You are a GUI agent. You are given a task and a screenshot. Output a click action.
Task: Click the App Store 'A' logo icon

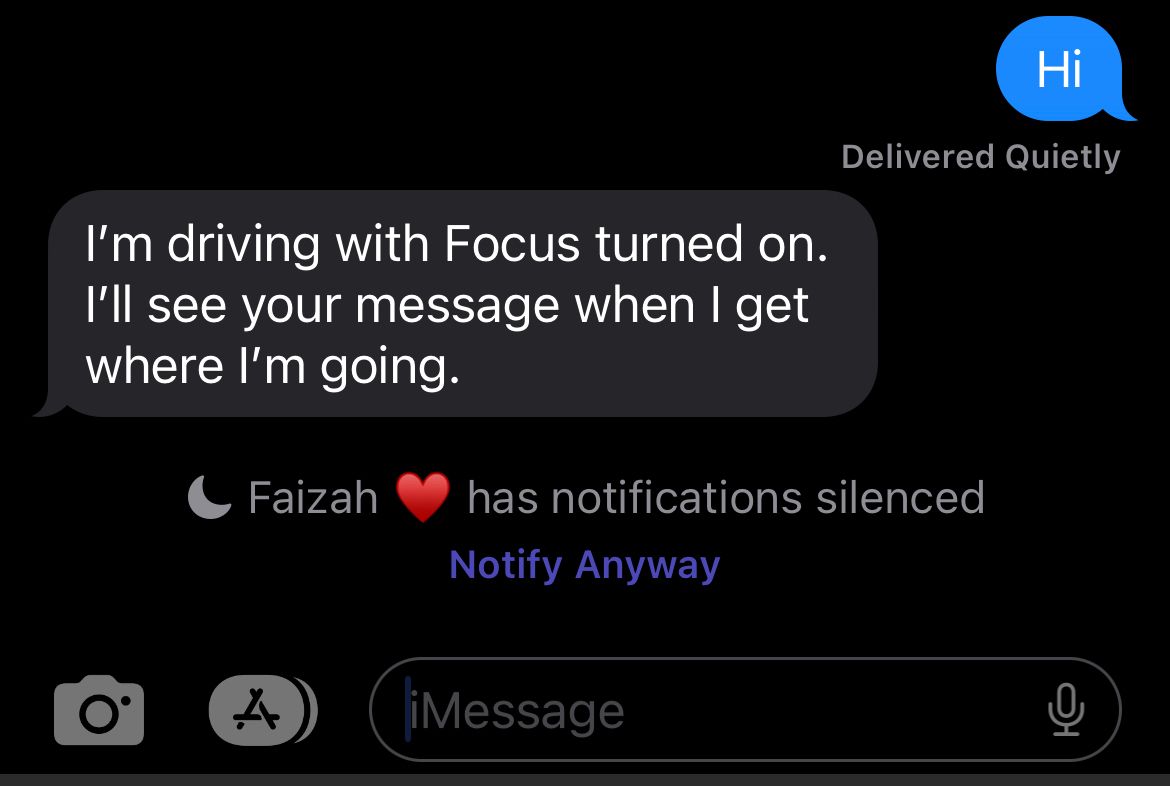[x=257, y=708]
